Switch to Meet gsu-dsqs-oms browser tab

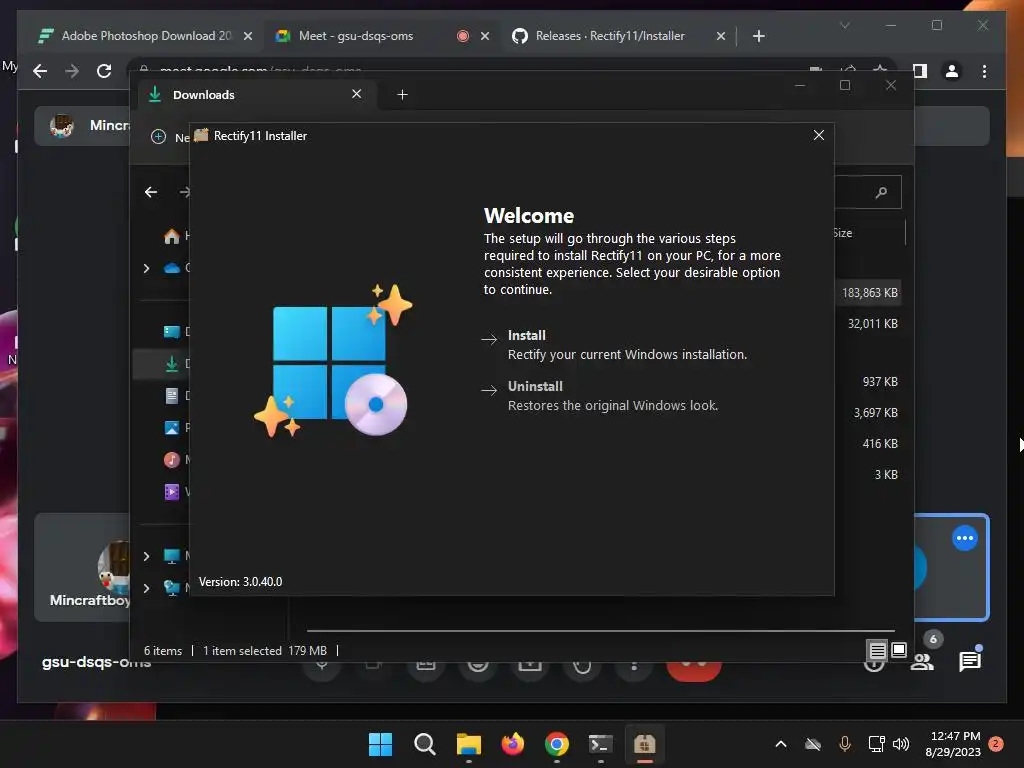(356, 36)
